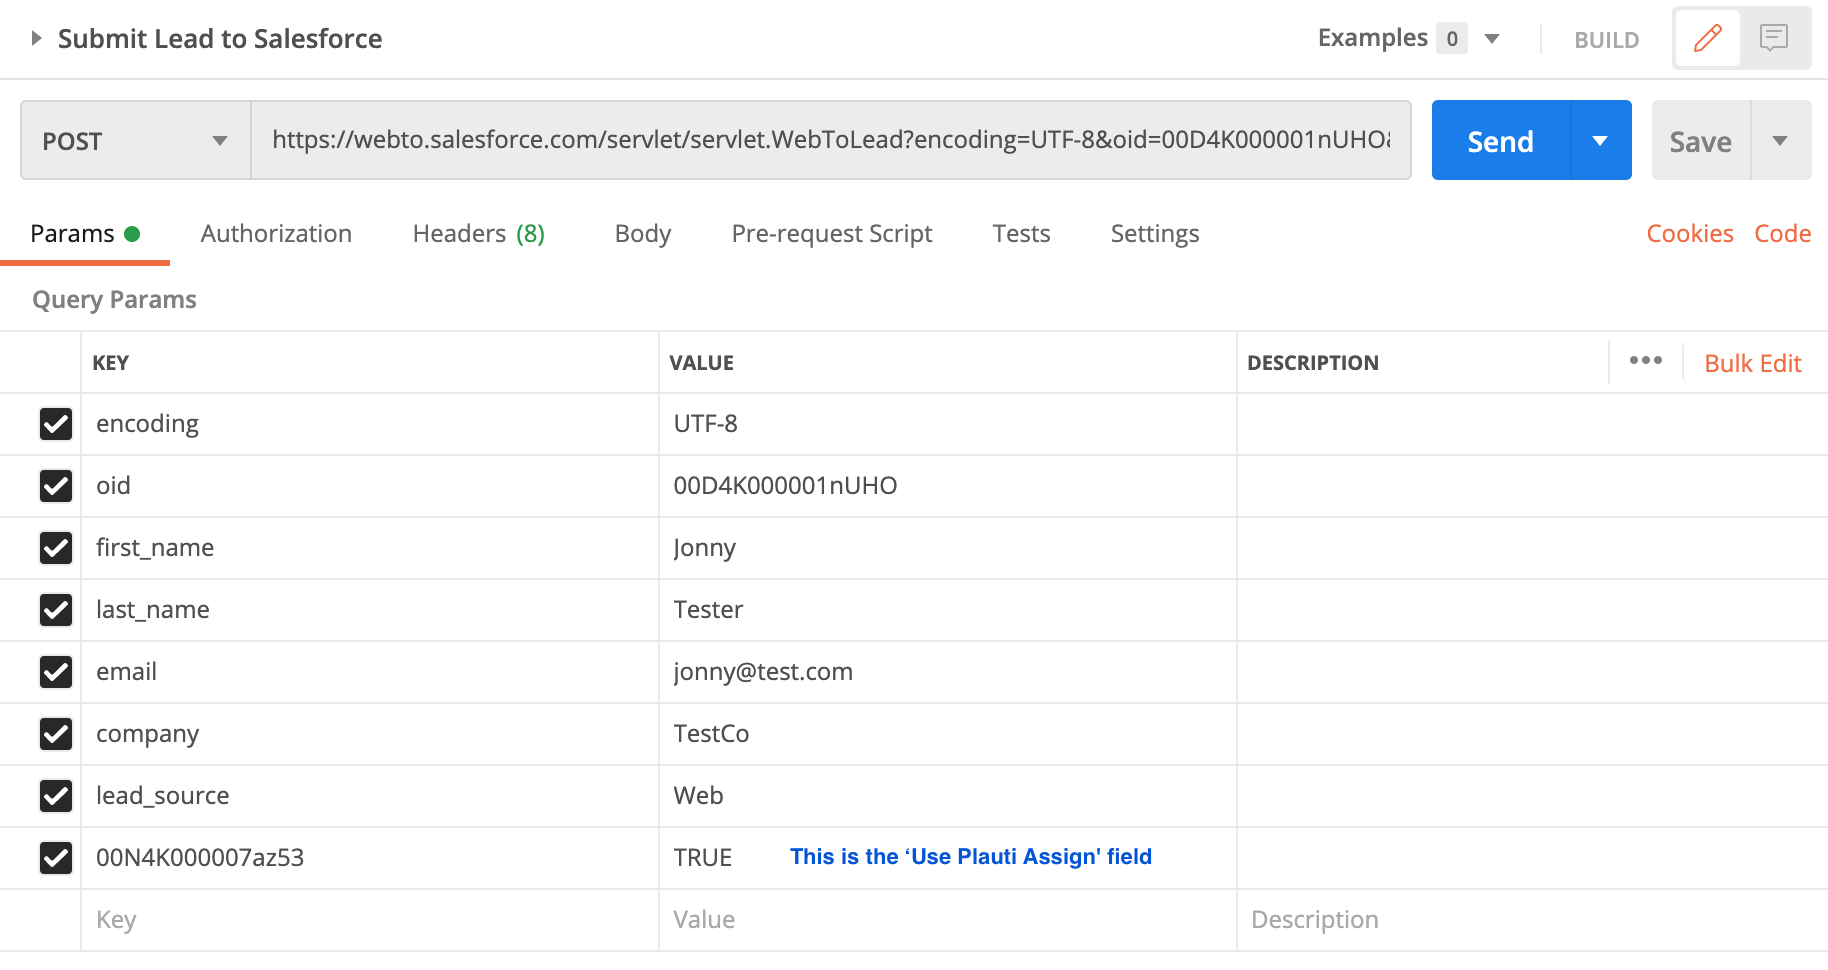Screen dimensions: 1828x970
Task: Click the first_name key cell
Action: (x=370, y=548)
